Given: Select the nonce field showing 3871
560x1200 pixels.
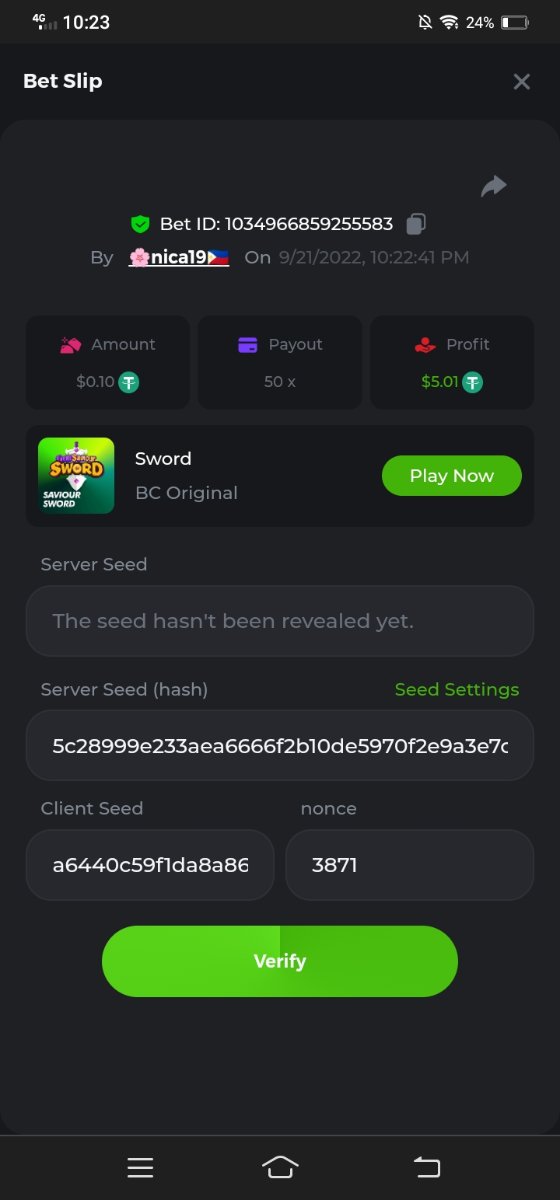Looking at the screenshot, I should click(410, 865).
